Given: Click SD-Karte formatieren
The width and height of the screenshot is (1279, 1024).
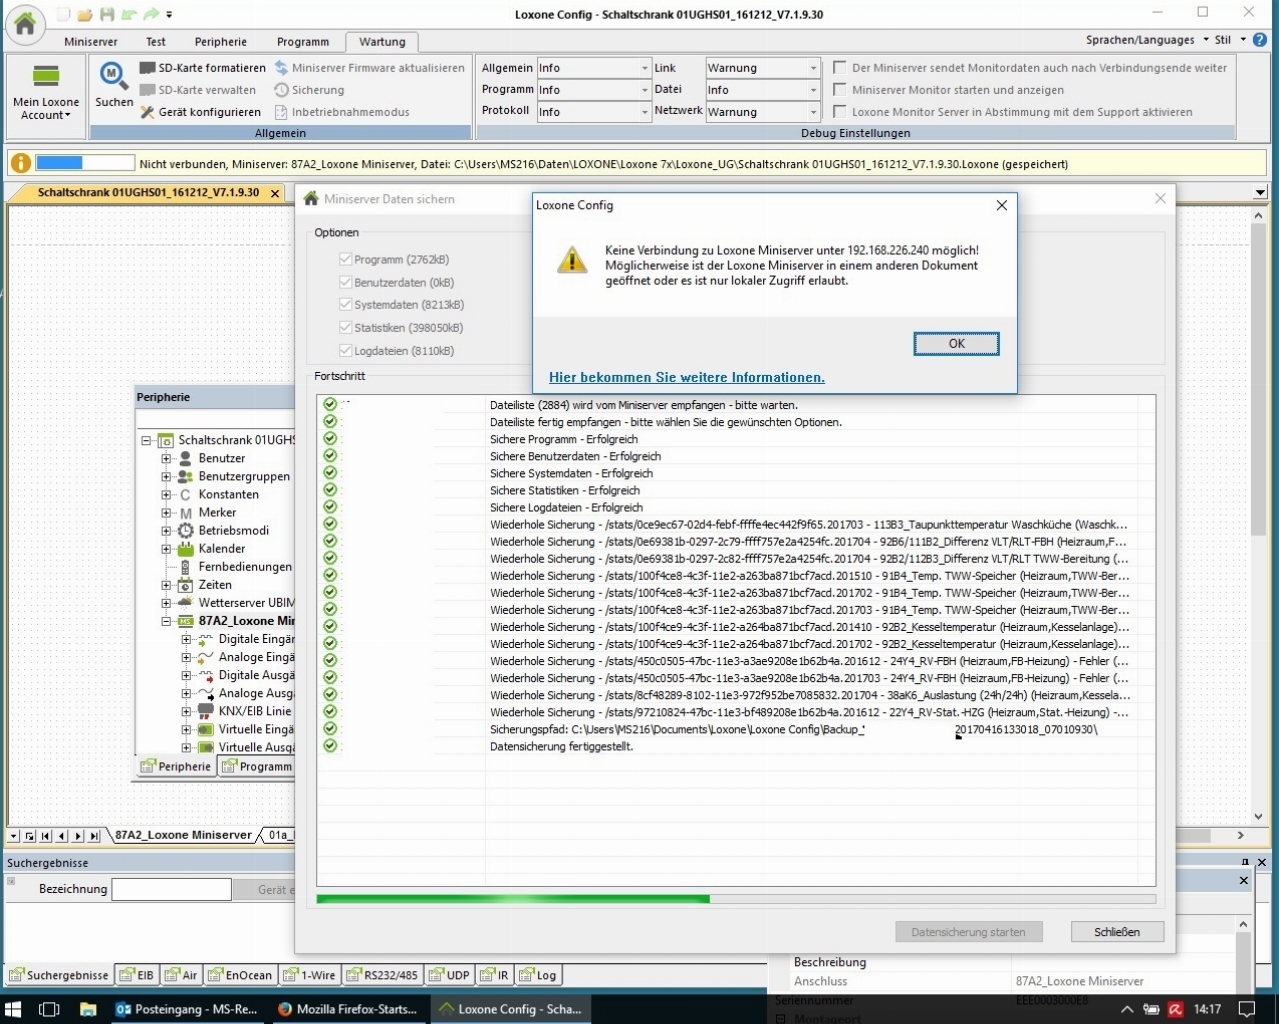Looking at the screenshot, I should 203,68.
